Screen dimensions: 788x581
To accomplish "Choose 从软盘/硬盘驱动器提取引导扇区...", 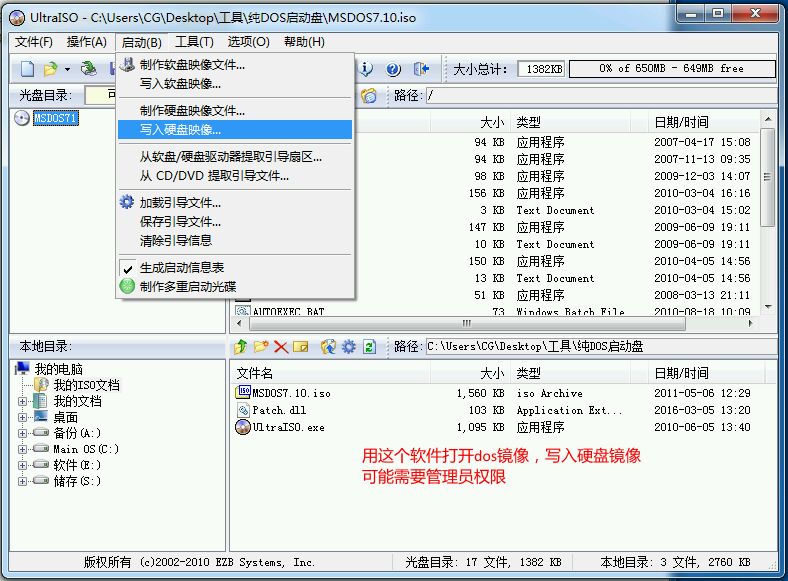I will (x=235, y=157).
